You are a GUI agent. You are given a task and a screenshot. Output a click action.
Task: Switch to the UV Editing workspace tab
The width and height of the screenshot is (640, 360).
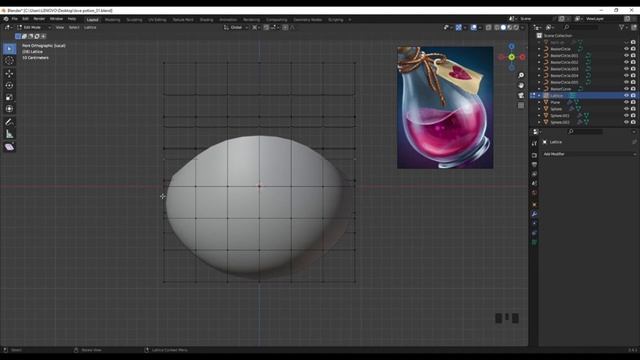pyautogui.click(x=157, y=20)
